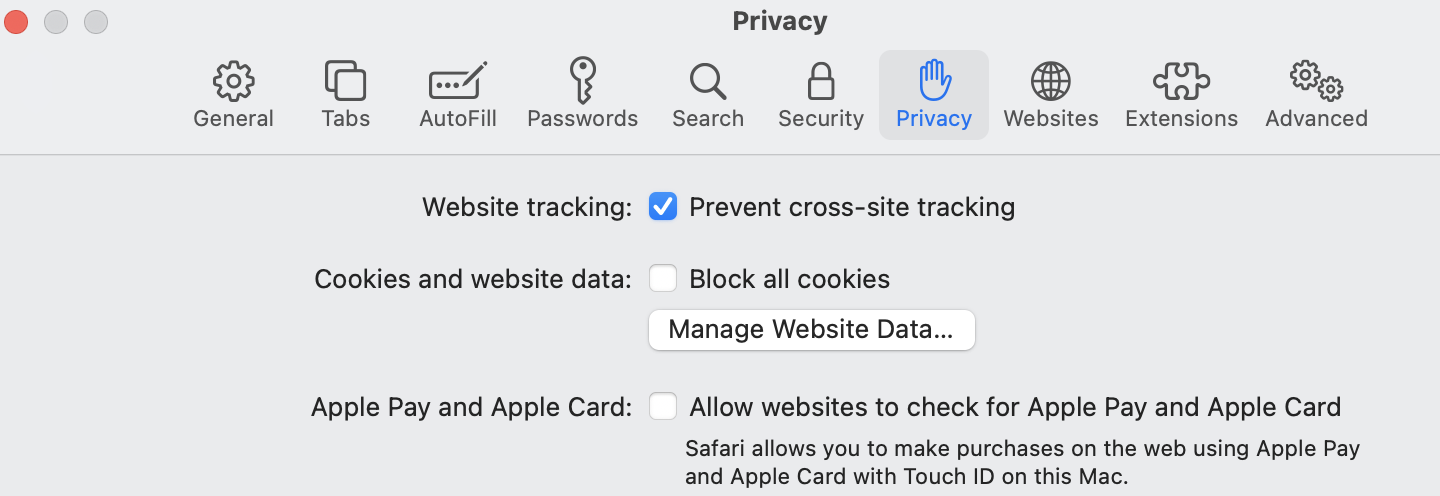Viewport: 1440px width, 496px height.
Task: Click the Privacy window title
Action: (779, 21)
